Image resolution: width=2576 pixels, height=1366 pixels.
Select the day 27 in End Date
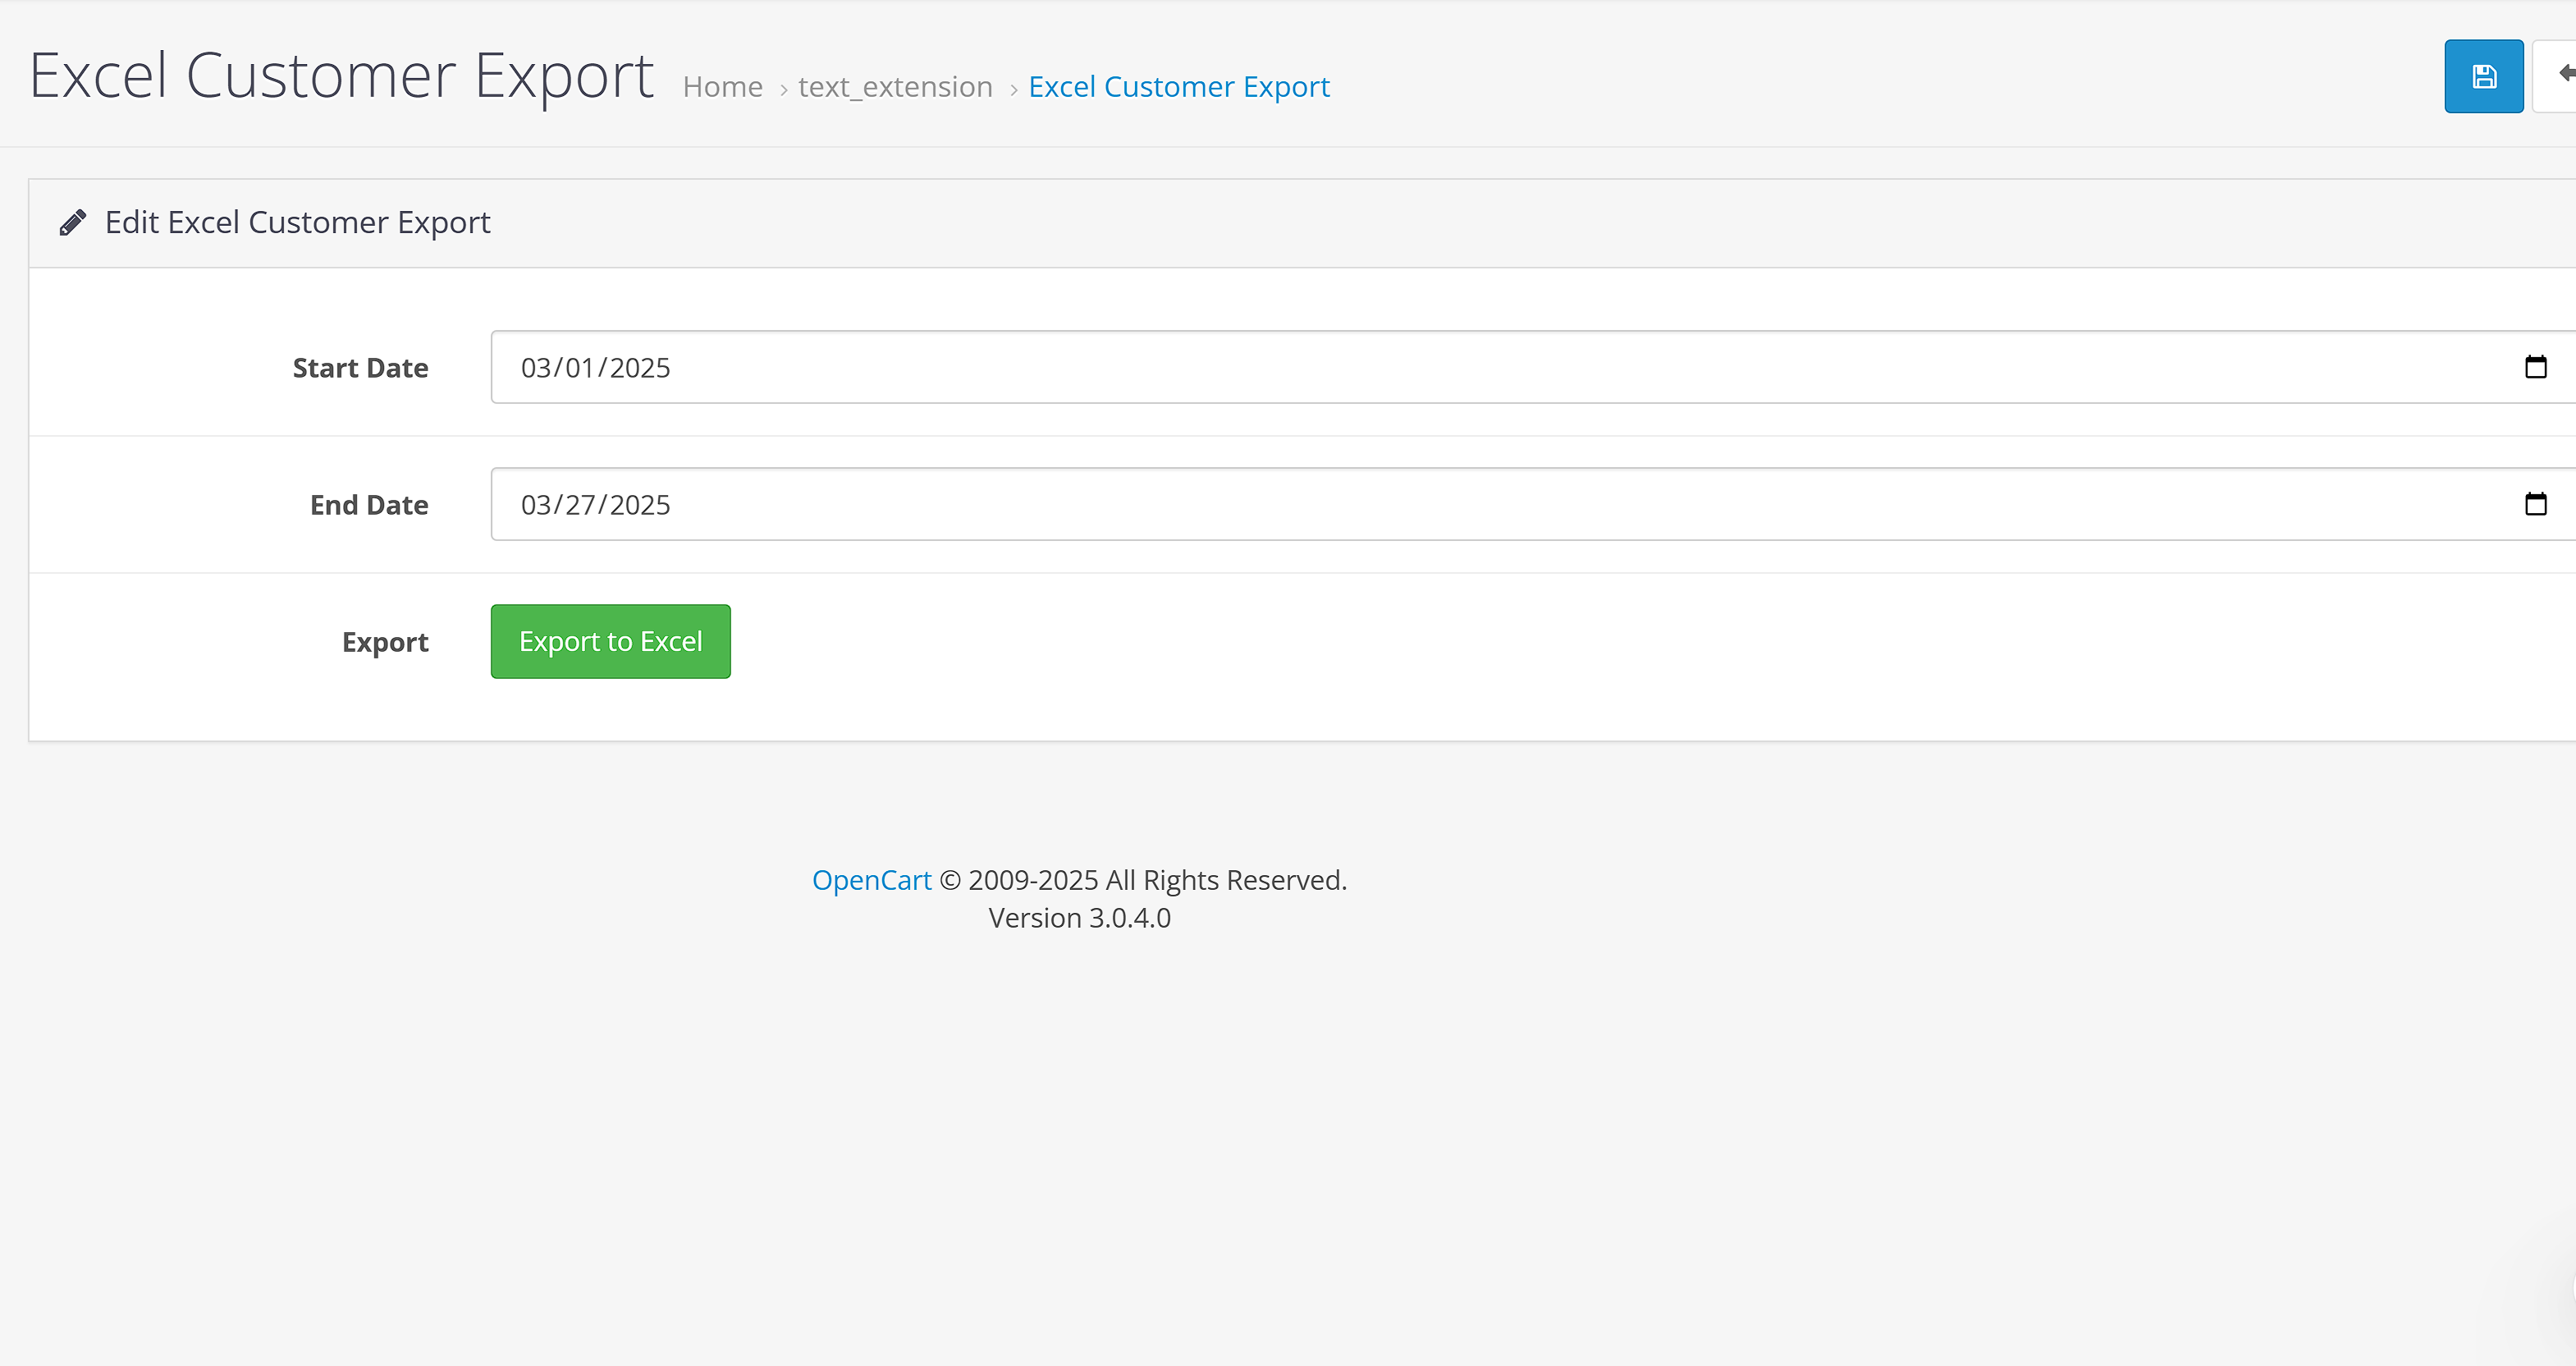580,505
